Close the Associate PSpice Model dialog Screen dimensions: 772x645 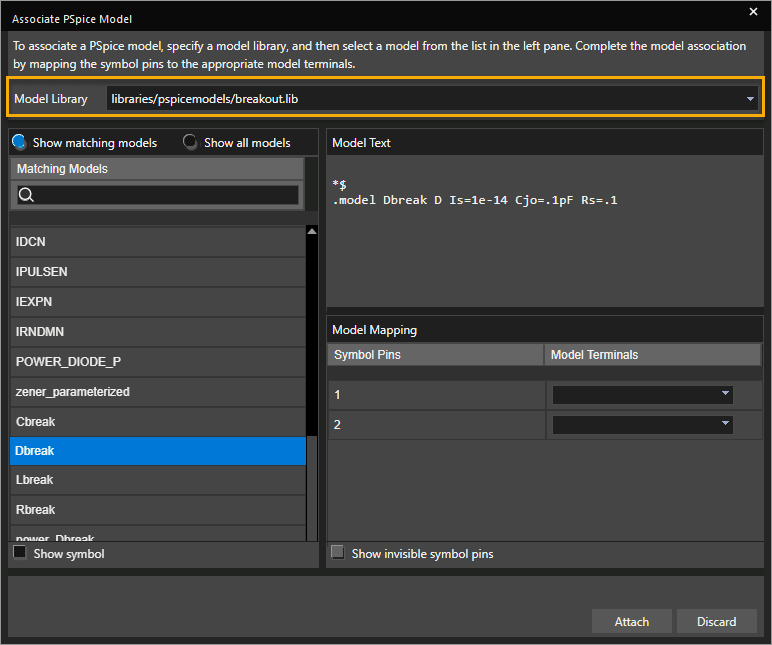coord(753,11)
